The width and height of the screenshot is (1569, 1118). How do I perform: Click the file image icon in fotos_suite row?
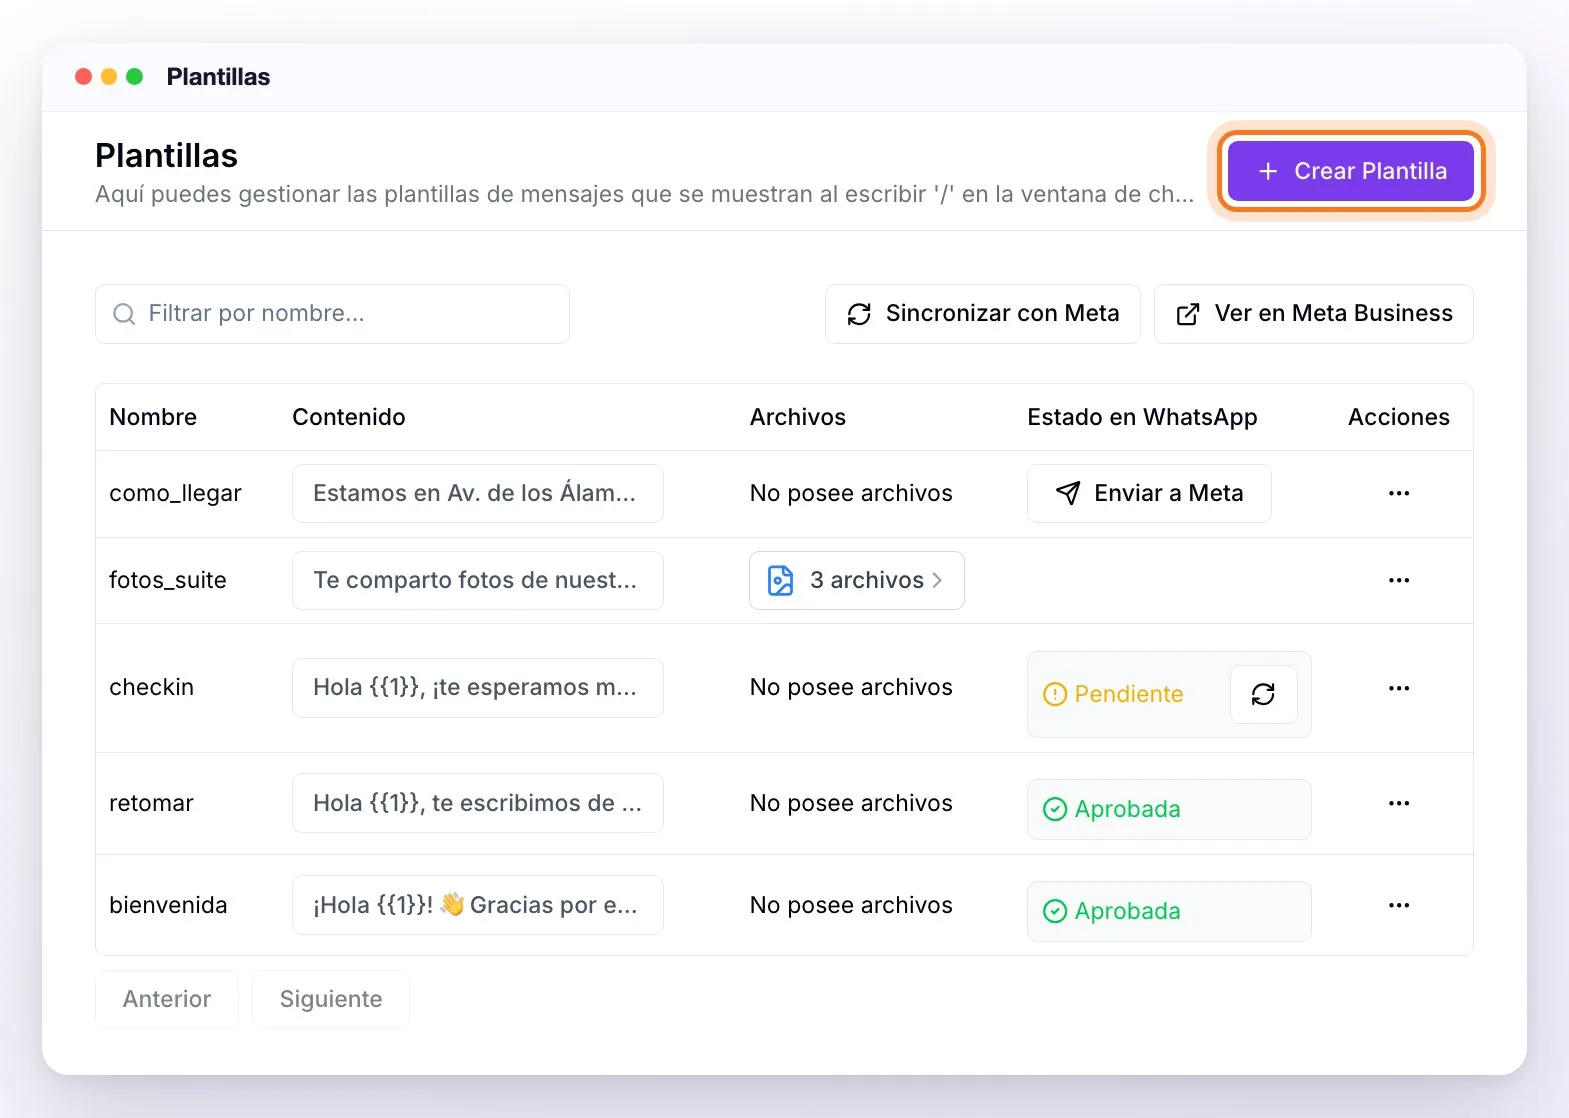[x=780, y=580]
